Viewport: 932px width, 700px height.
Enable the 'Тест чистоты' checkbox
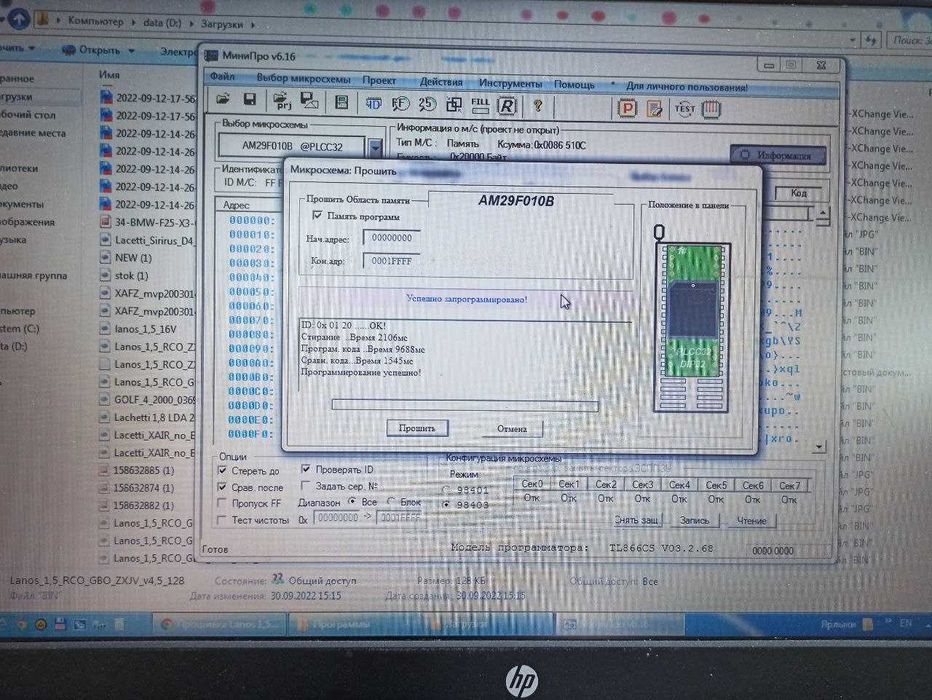[x=222, y=519]
